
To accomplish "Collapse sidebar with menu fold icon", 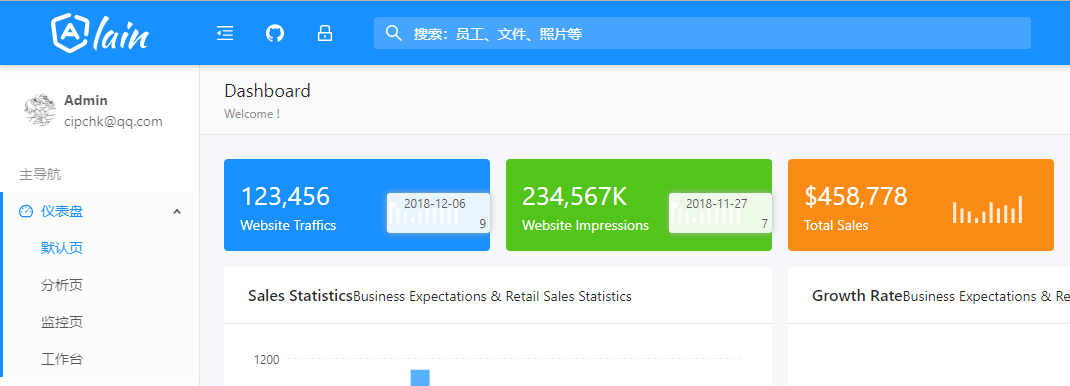I will 225,33.
